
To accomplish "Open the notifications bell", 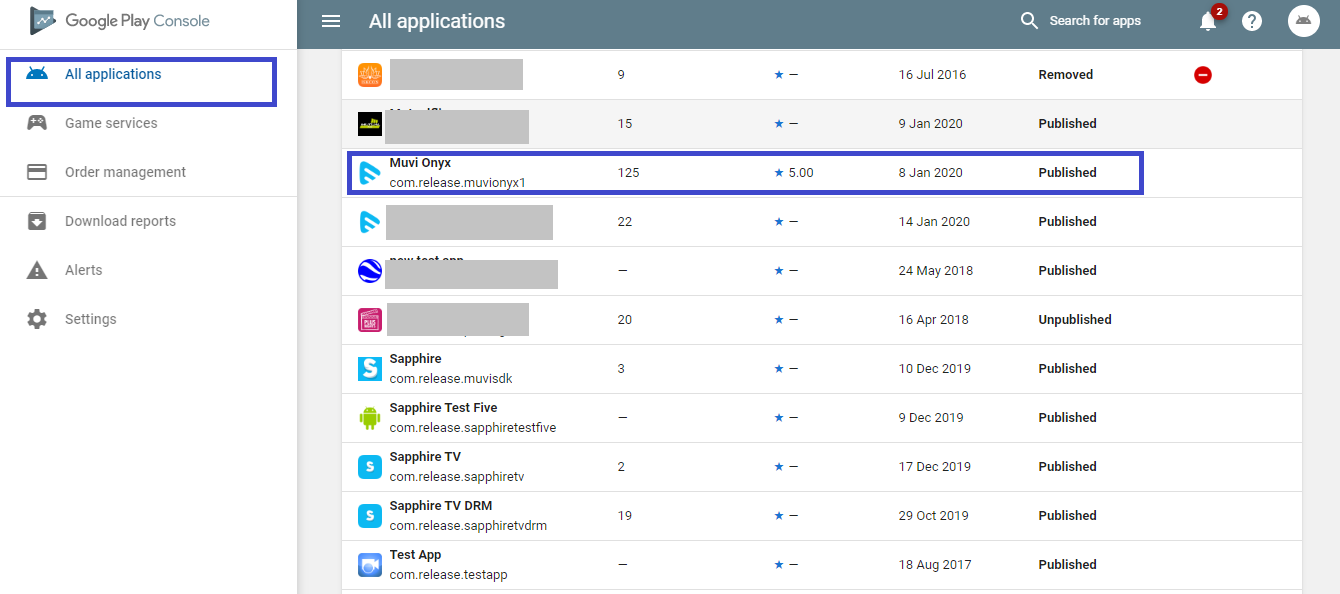I will (1209, 20).
